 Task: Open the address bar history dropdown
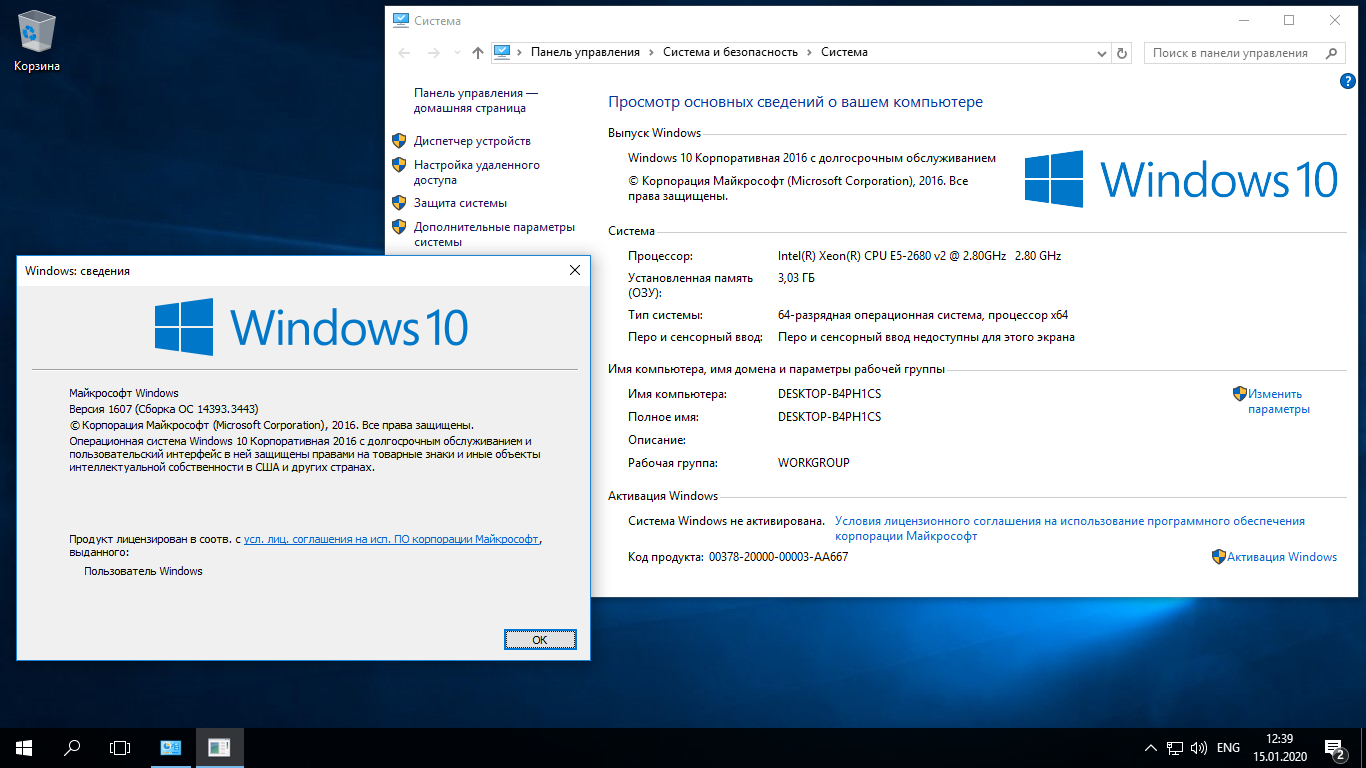point(1102,53)
